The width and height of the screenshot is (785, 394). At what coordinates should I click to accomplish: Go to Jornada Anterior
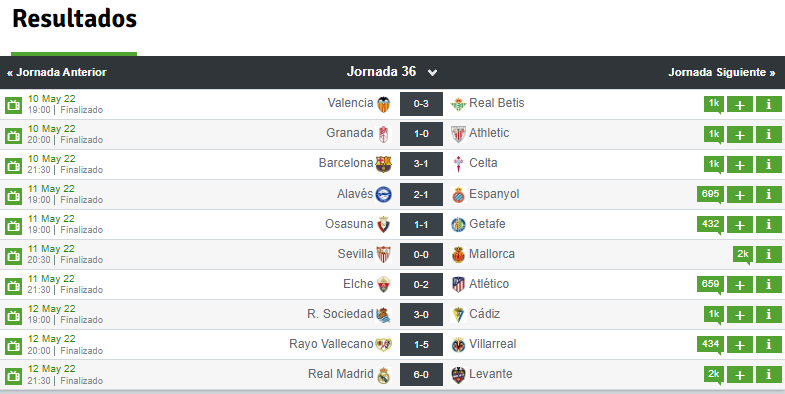click(57, 72)
